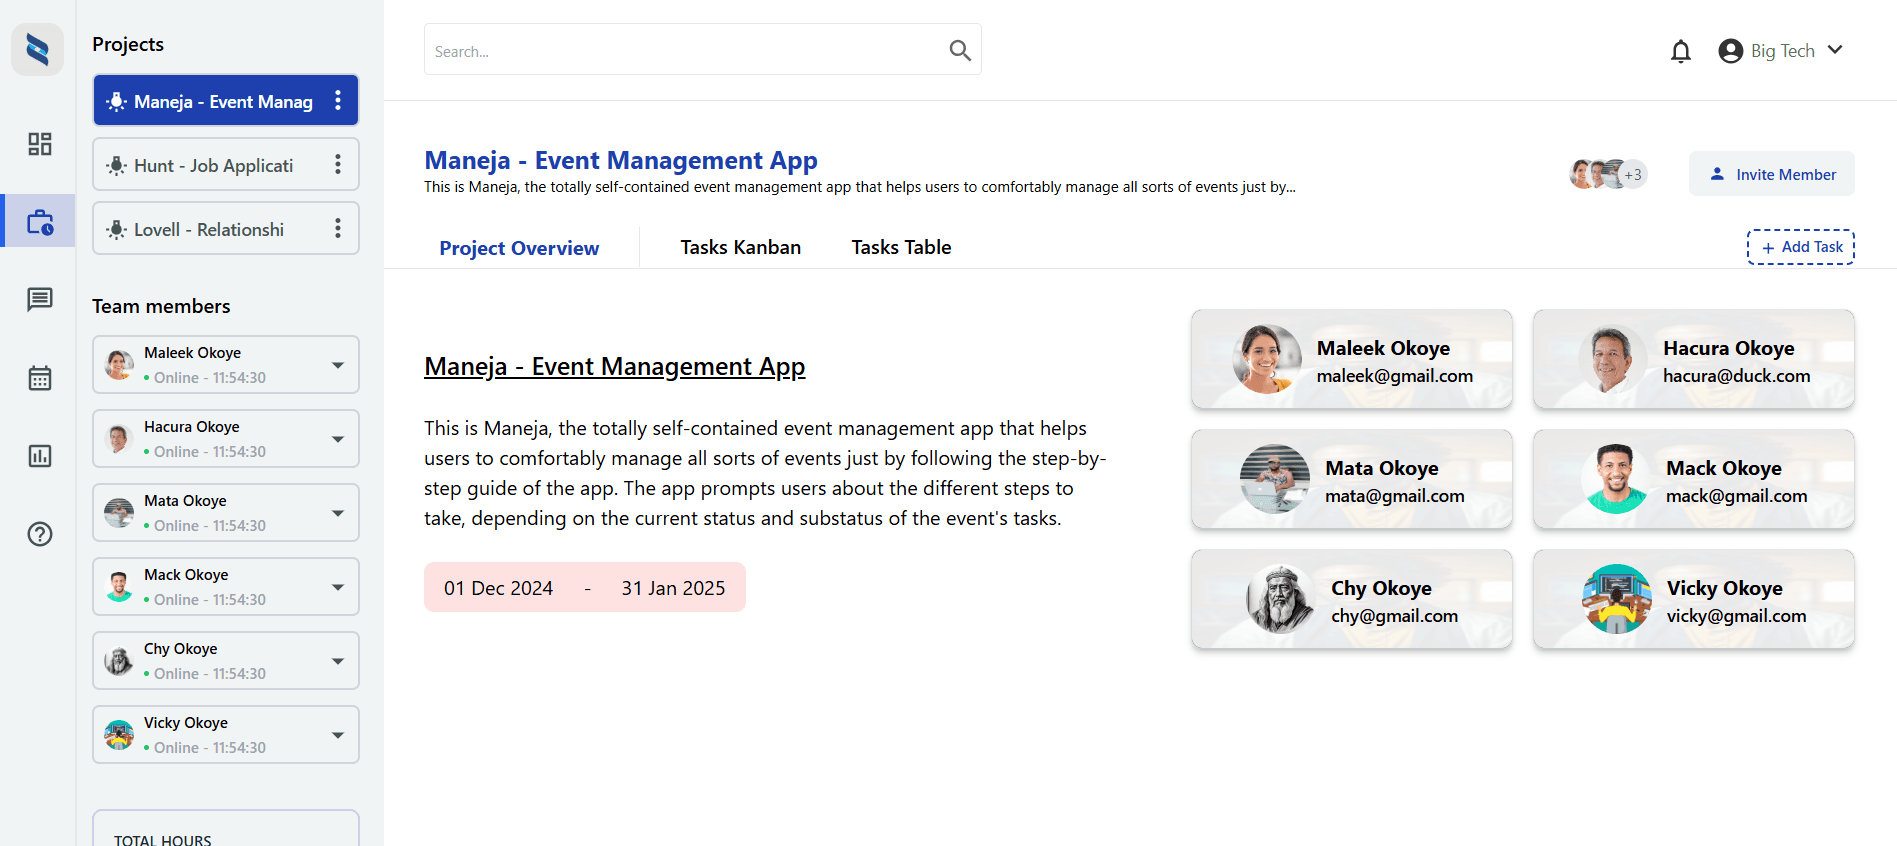Viewport: 1897px width, 846px height.
Task: Switch to Tasks Table tab
Action: point(900,247)
